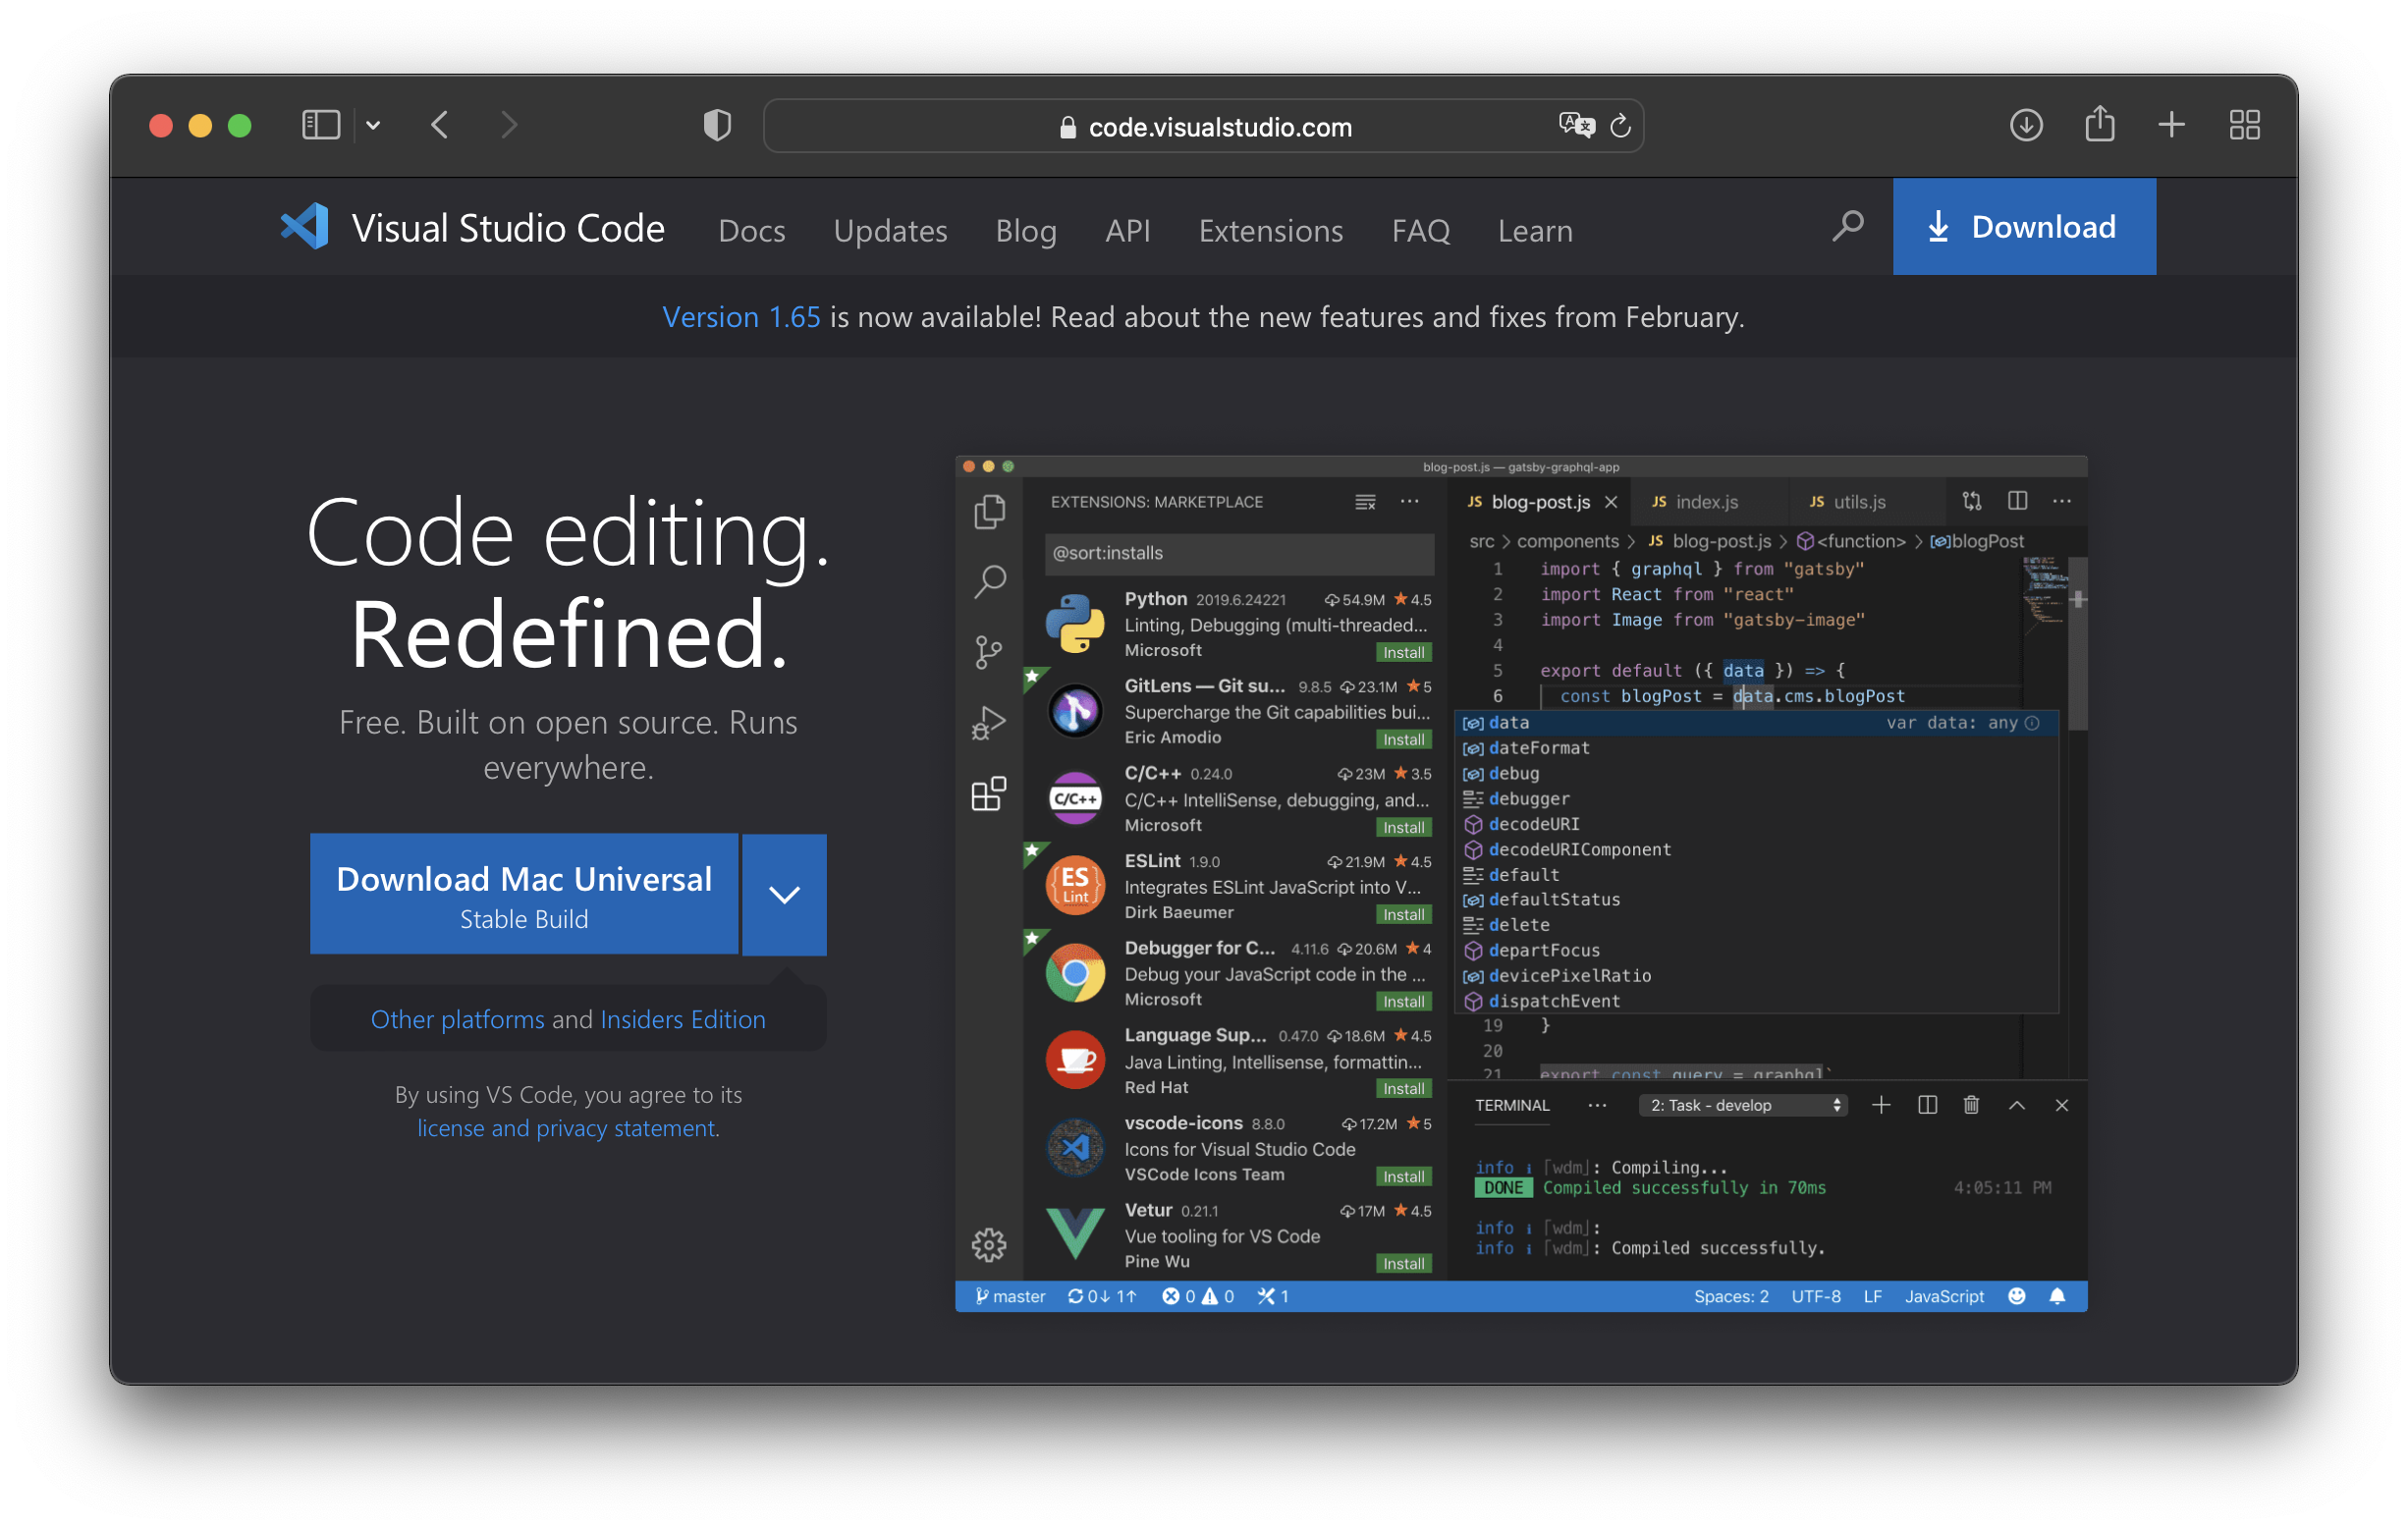
Task: Click the Search icon in VS Code activity bar
Action: coord(989,581)
